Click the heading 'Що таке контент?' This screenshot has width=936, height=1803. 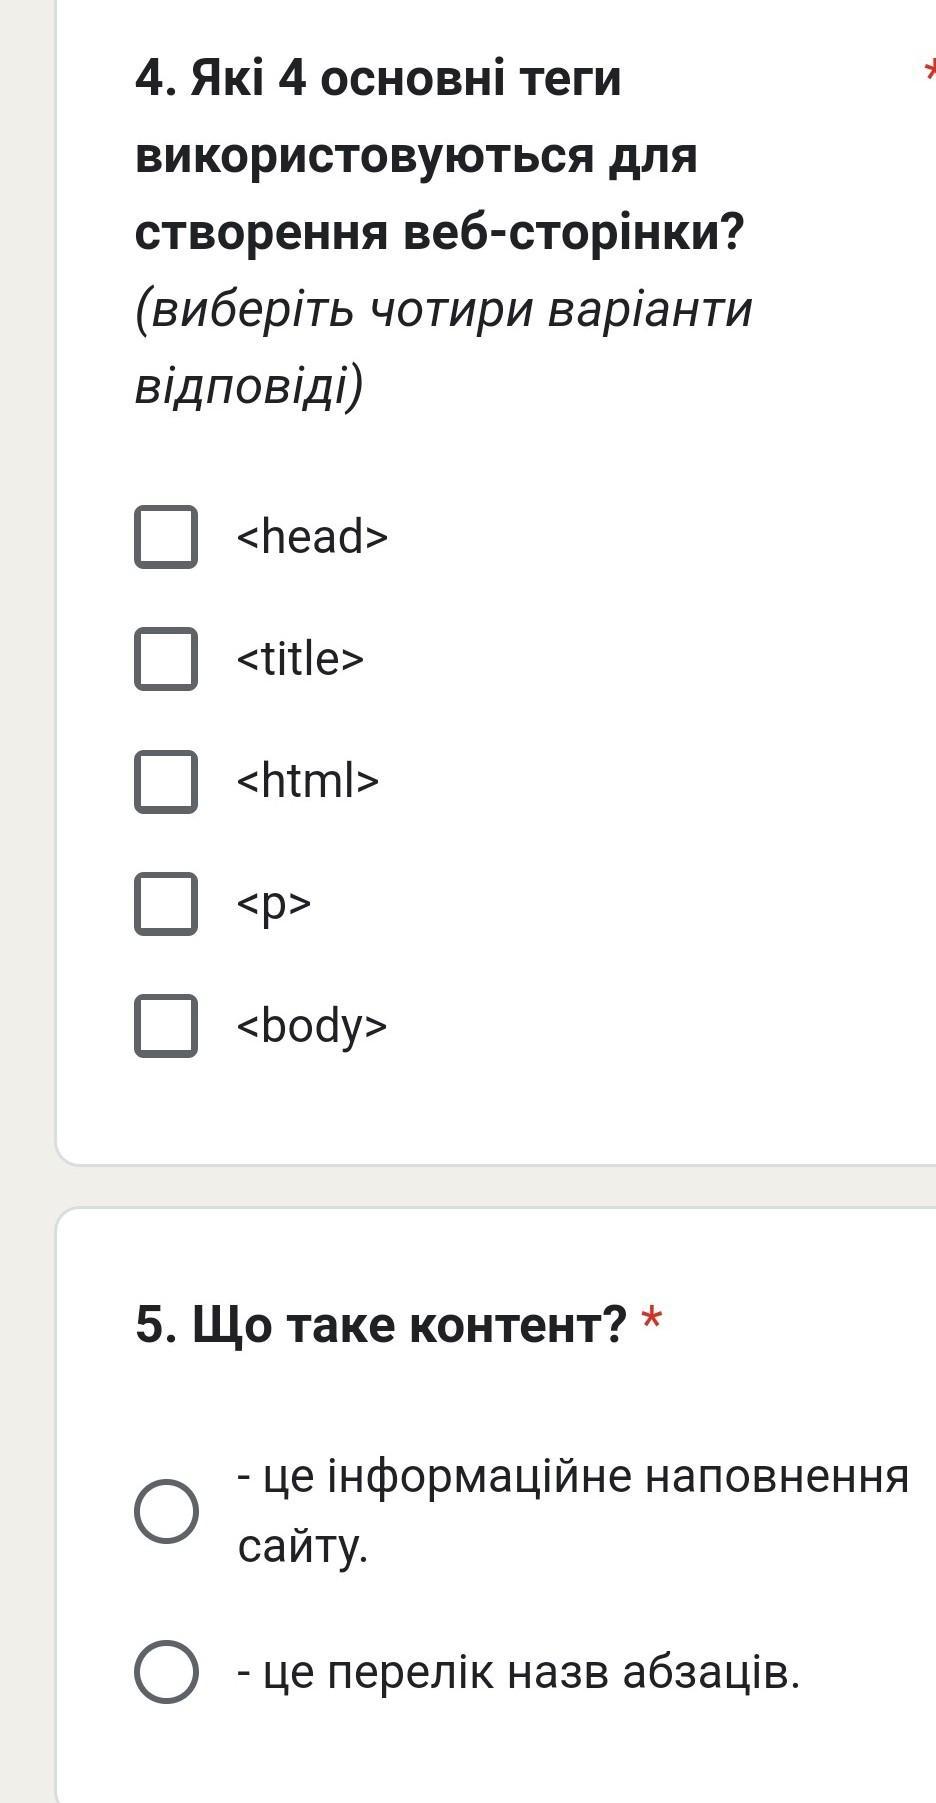pos(381,1325)
